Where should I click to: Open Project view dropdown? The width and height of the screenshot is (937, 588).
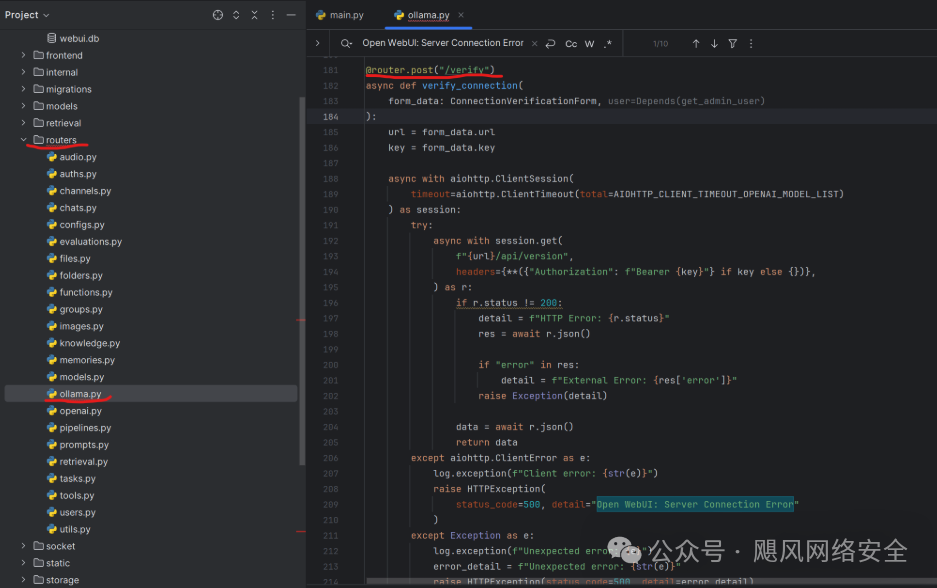click(27, 15)
